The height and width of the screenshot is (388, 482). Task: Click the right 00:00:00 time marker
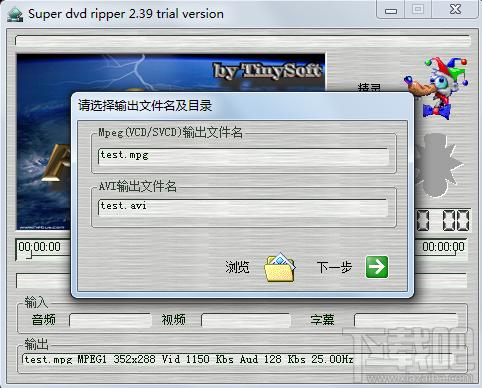pos(443,247)
